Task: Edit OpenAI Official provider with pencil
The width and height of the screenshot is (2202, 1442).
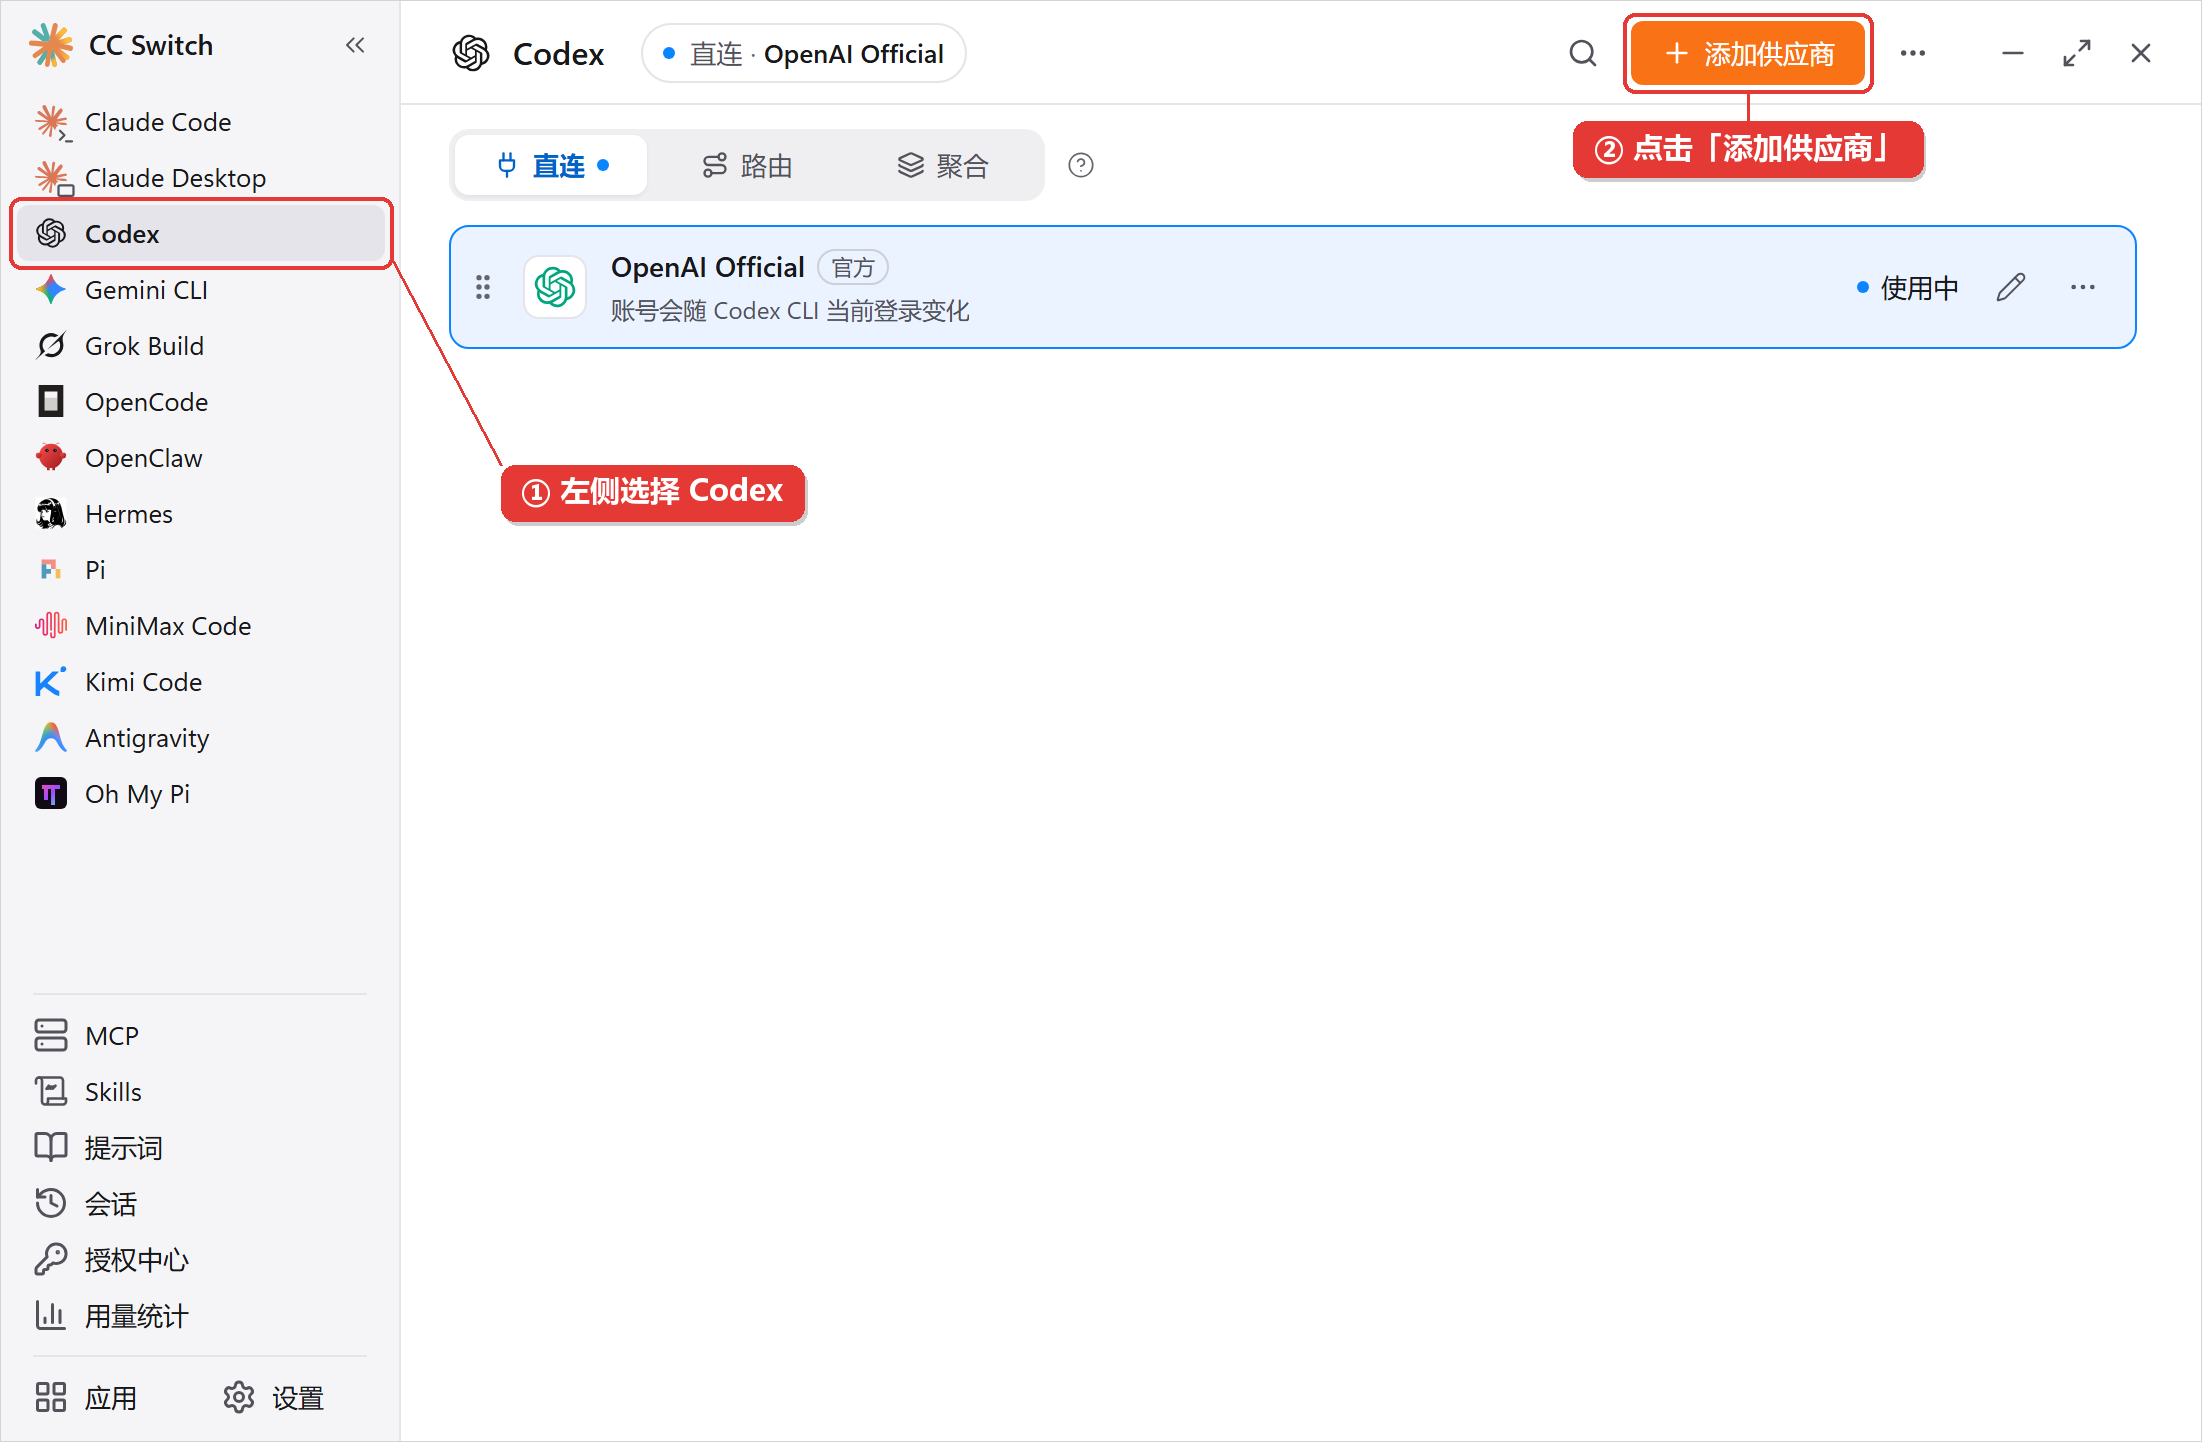Action: [2011, 287]
